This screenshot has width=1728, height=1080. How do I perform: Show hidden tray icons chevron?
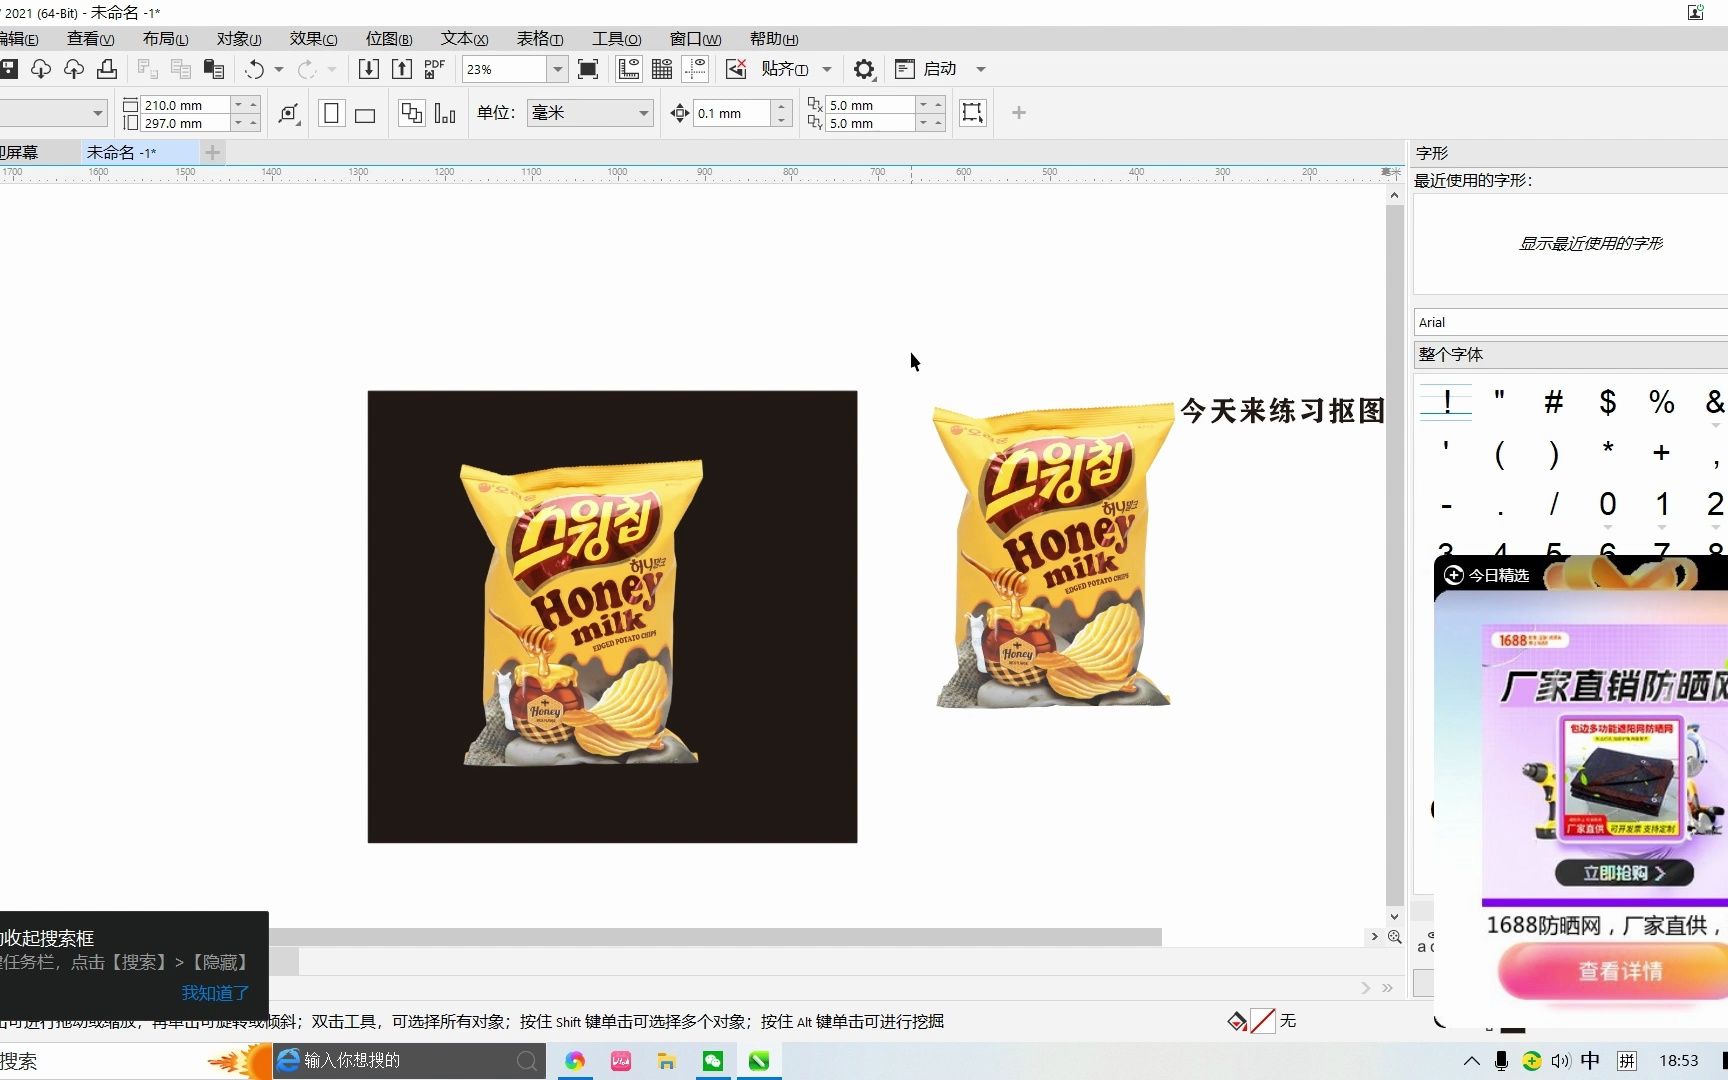1471,1061
